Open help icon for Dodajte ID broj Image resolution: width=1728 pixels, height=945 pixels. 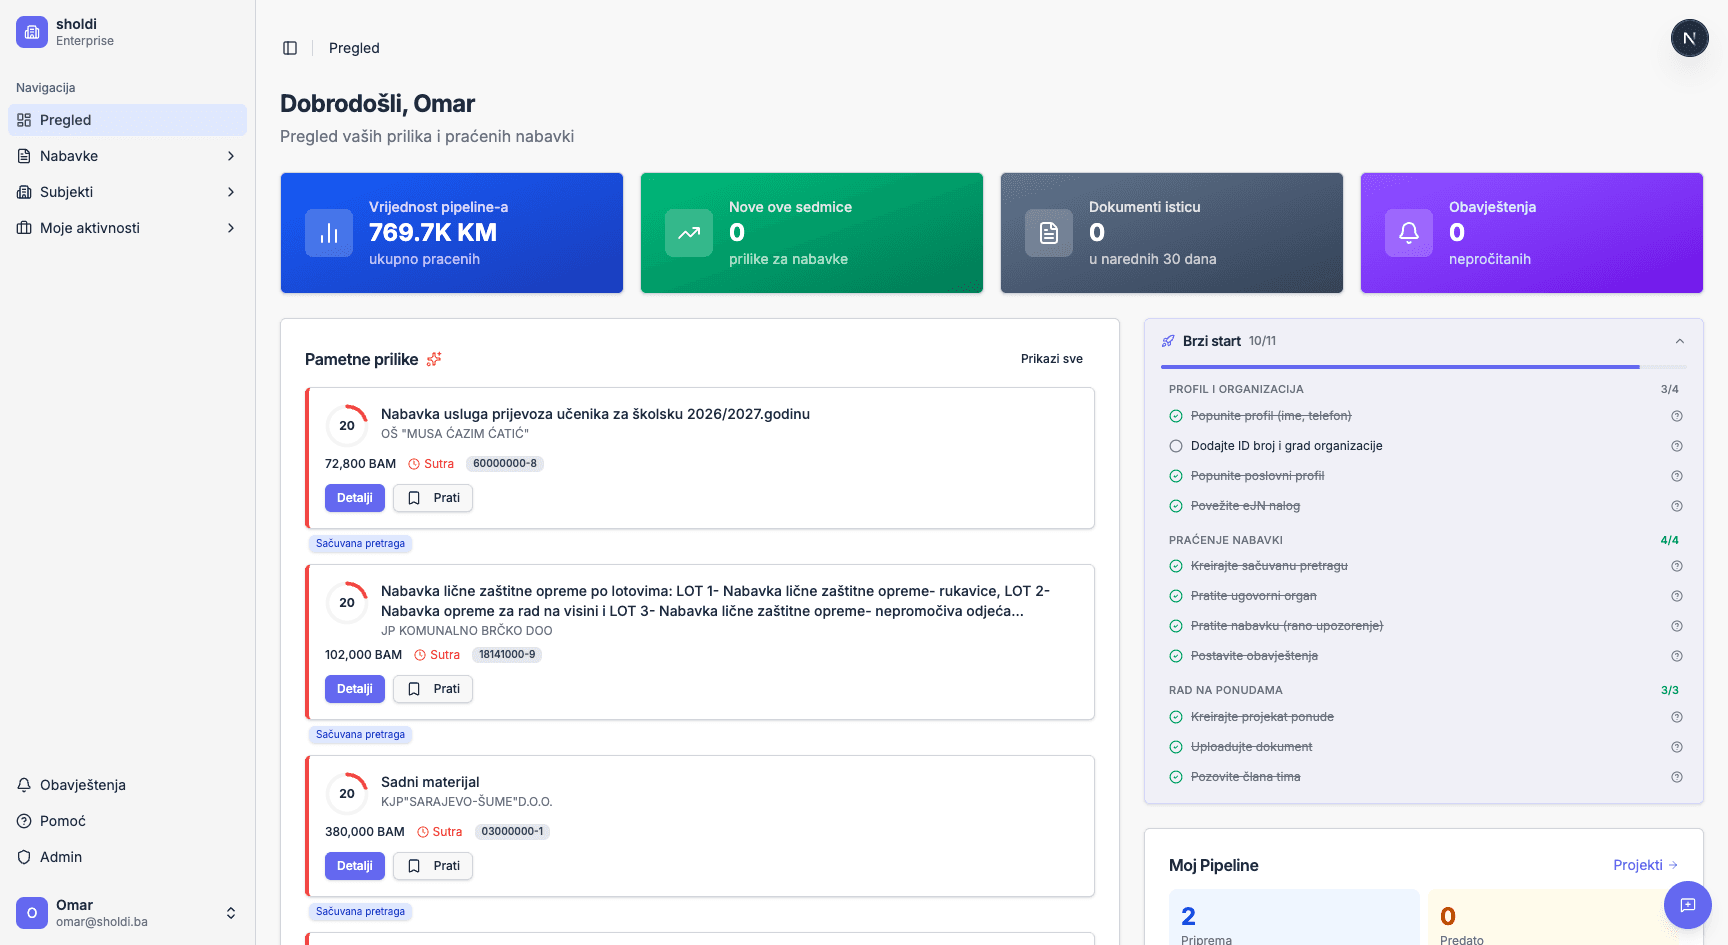(x=1677, y=446)
